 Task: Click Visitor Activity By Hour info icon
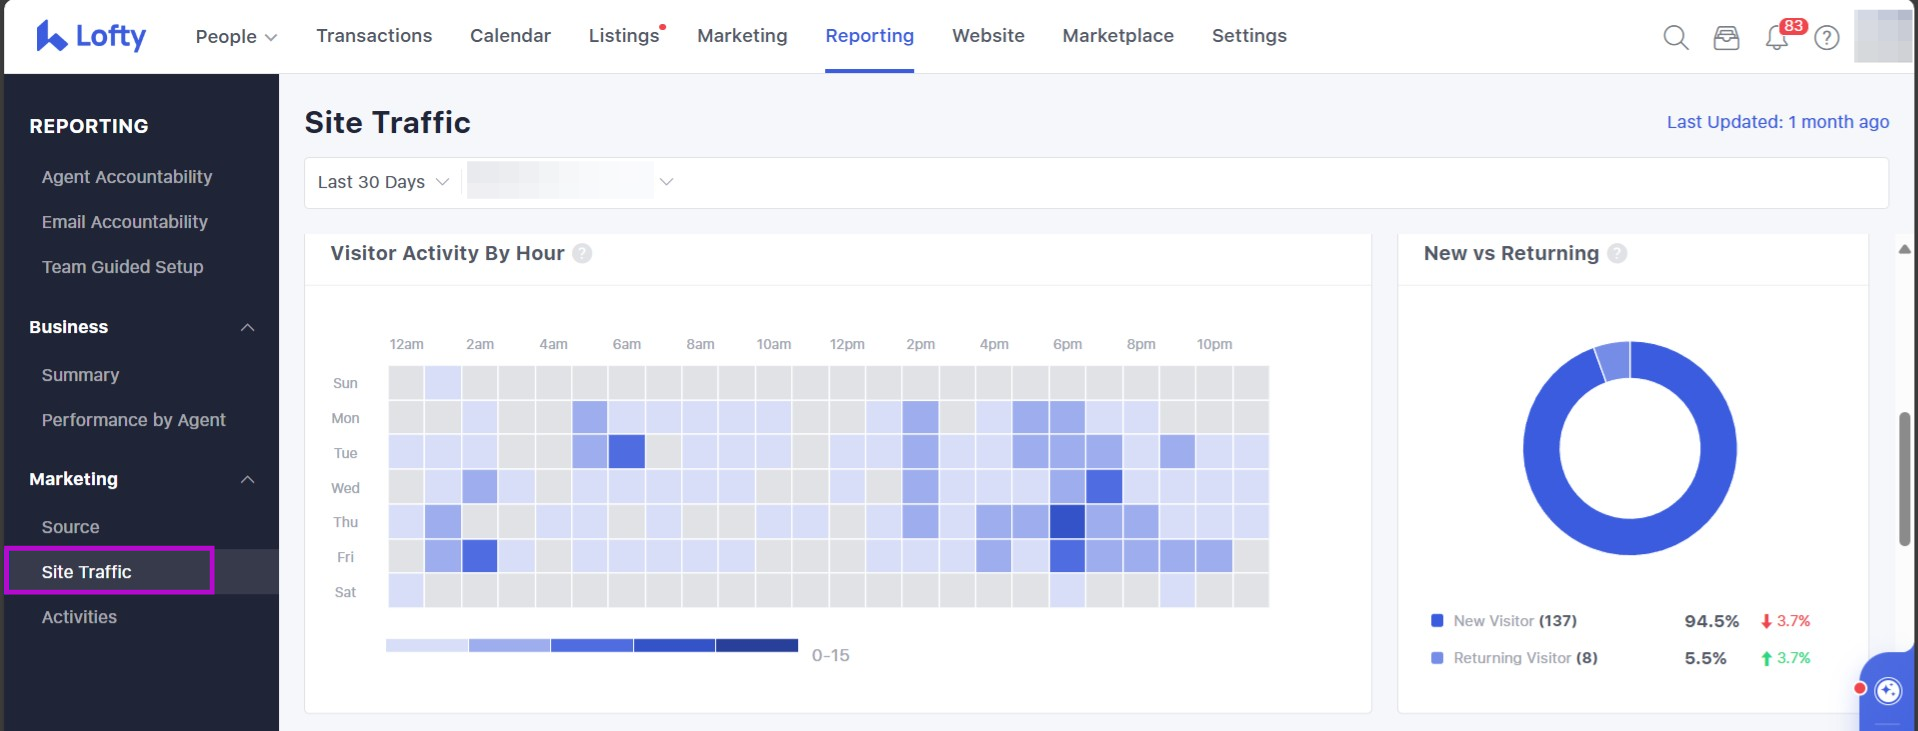coord(582,254)
